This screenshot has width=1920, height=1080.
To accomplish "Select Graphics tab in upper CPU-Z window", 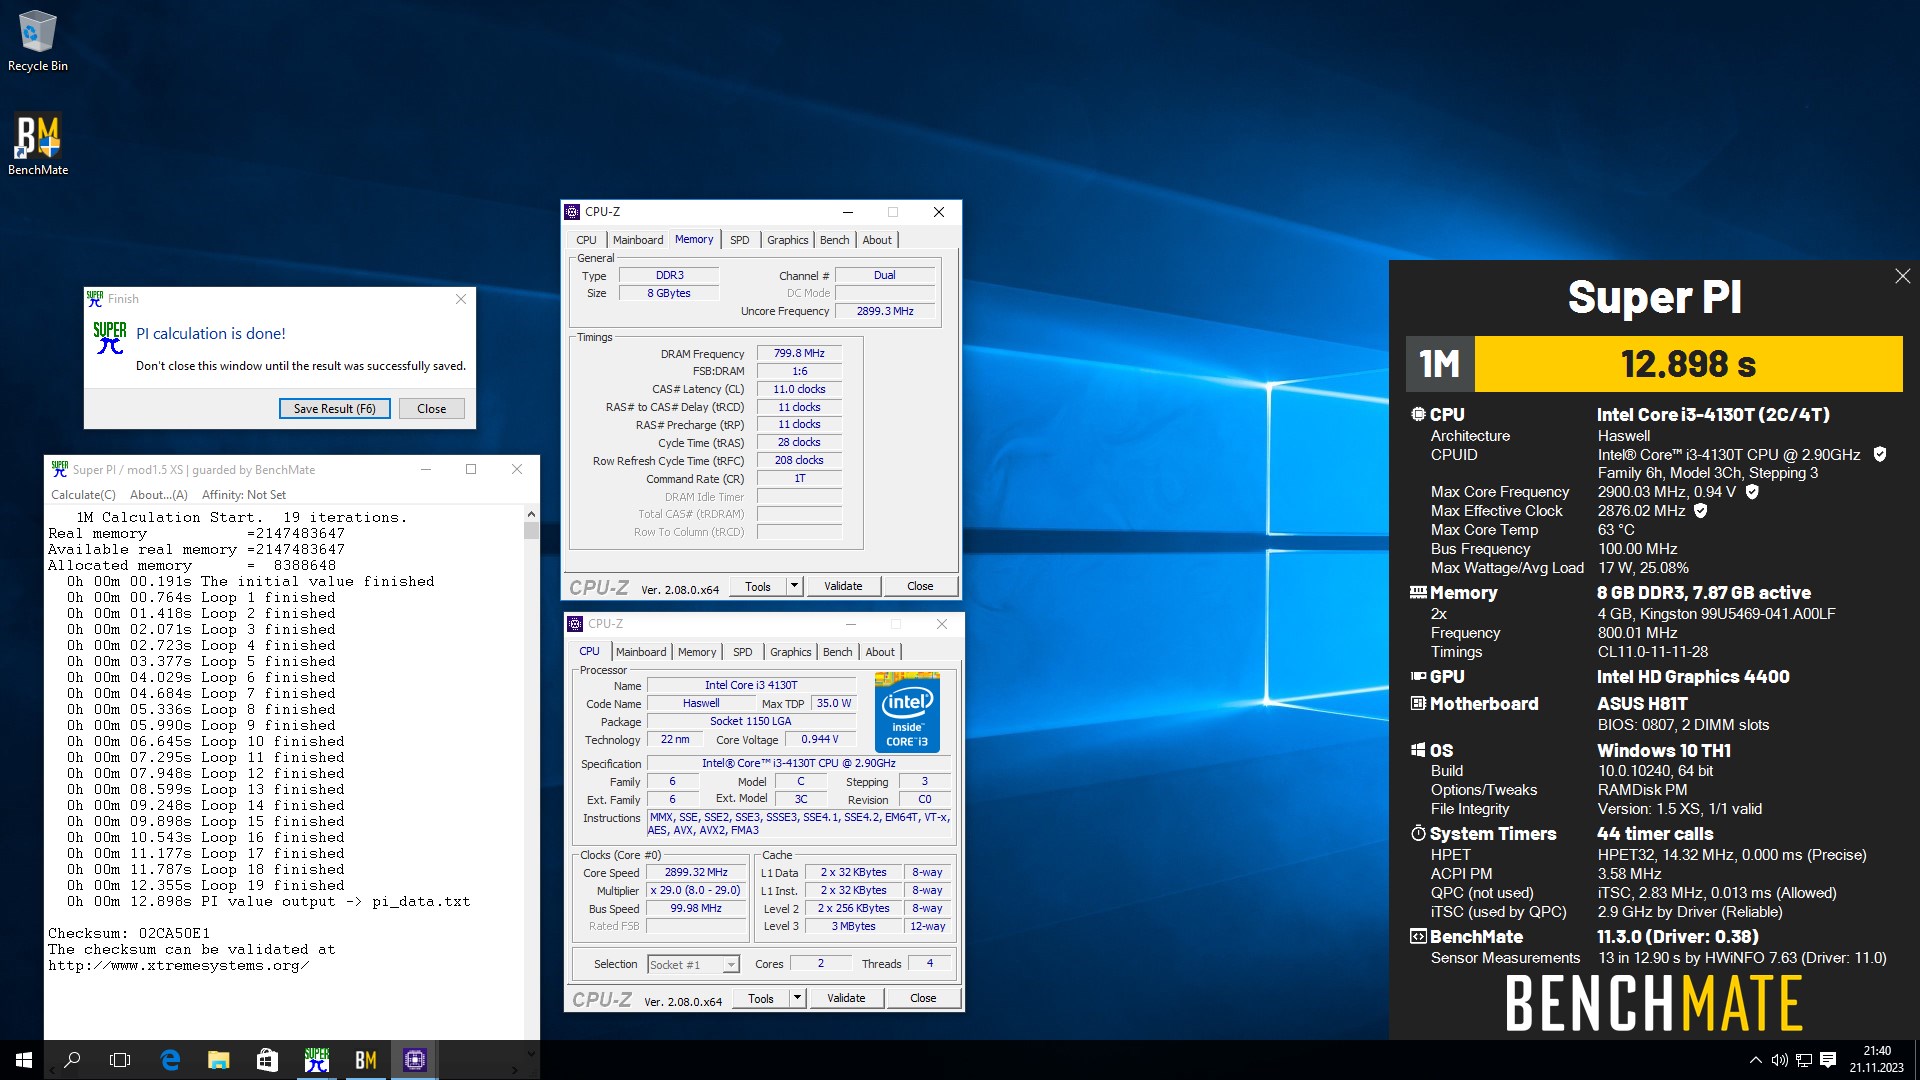I will pos(788,240).
